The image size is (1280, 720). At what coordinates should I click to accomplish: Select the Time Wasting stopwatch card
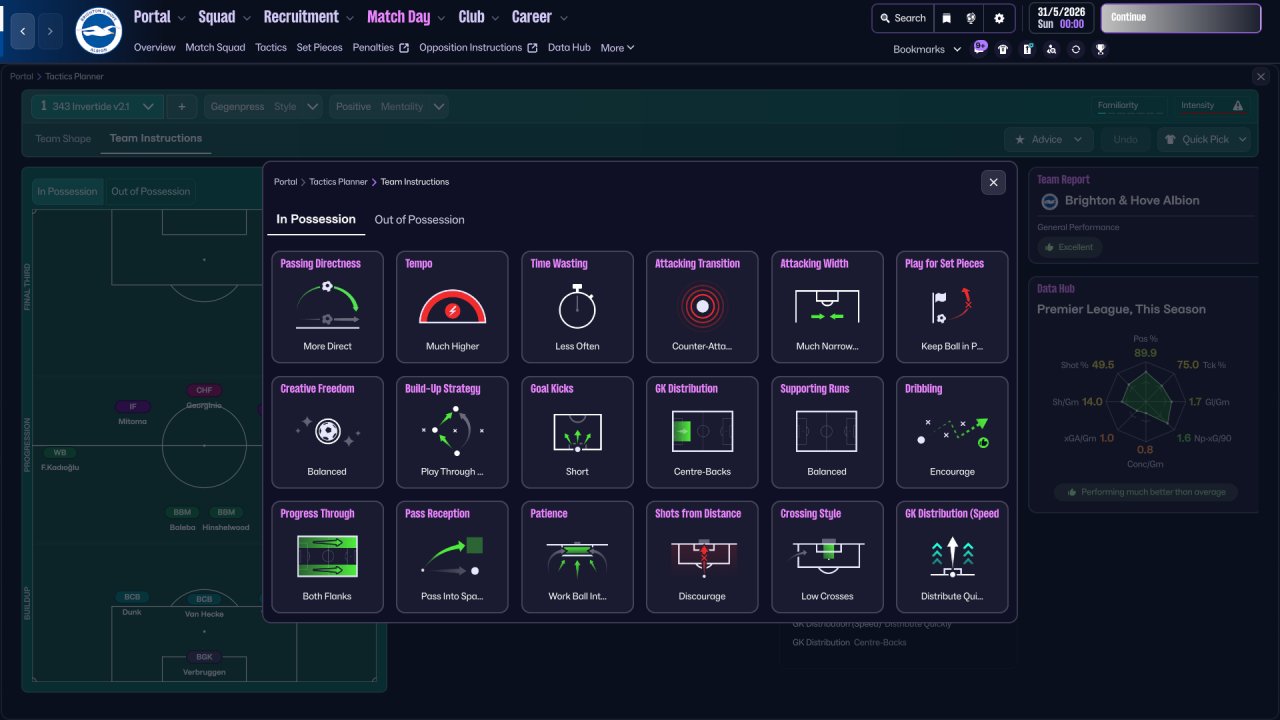(577, 307)
